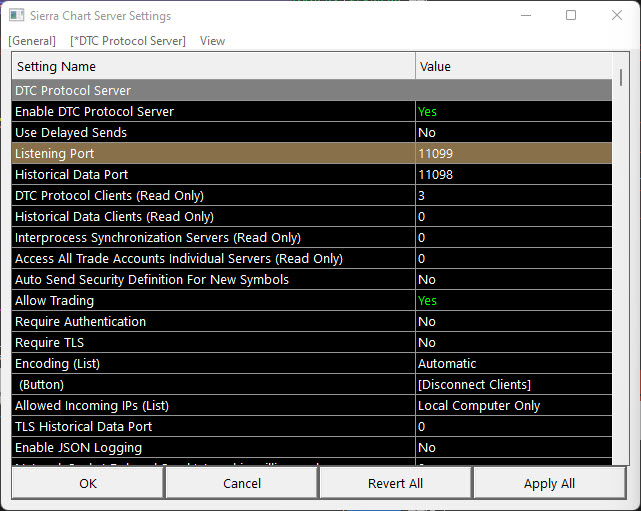Edit the Listening Port value 11099

click(435, 153)
